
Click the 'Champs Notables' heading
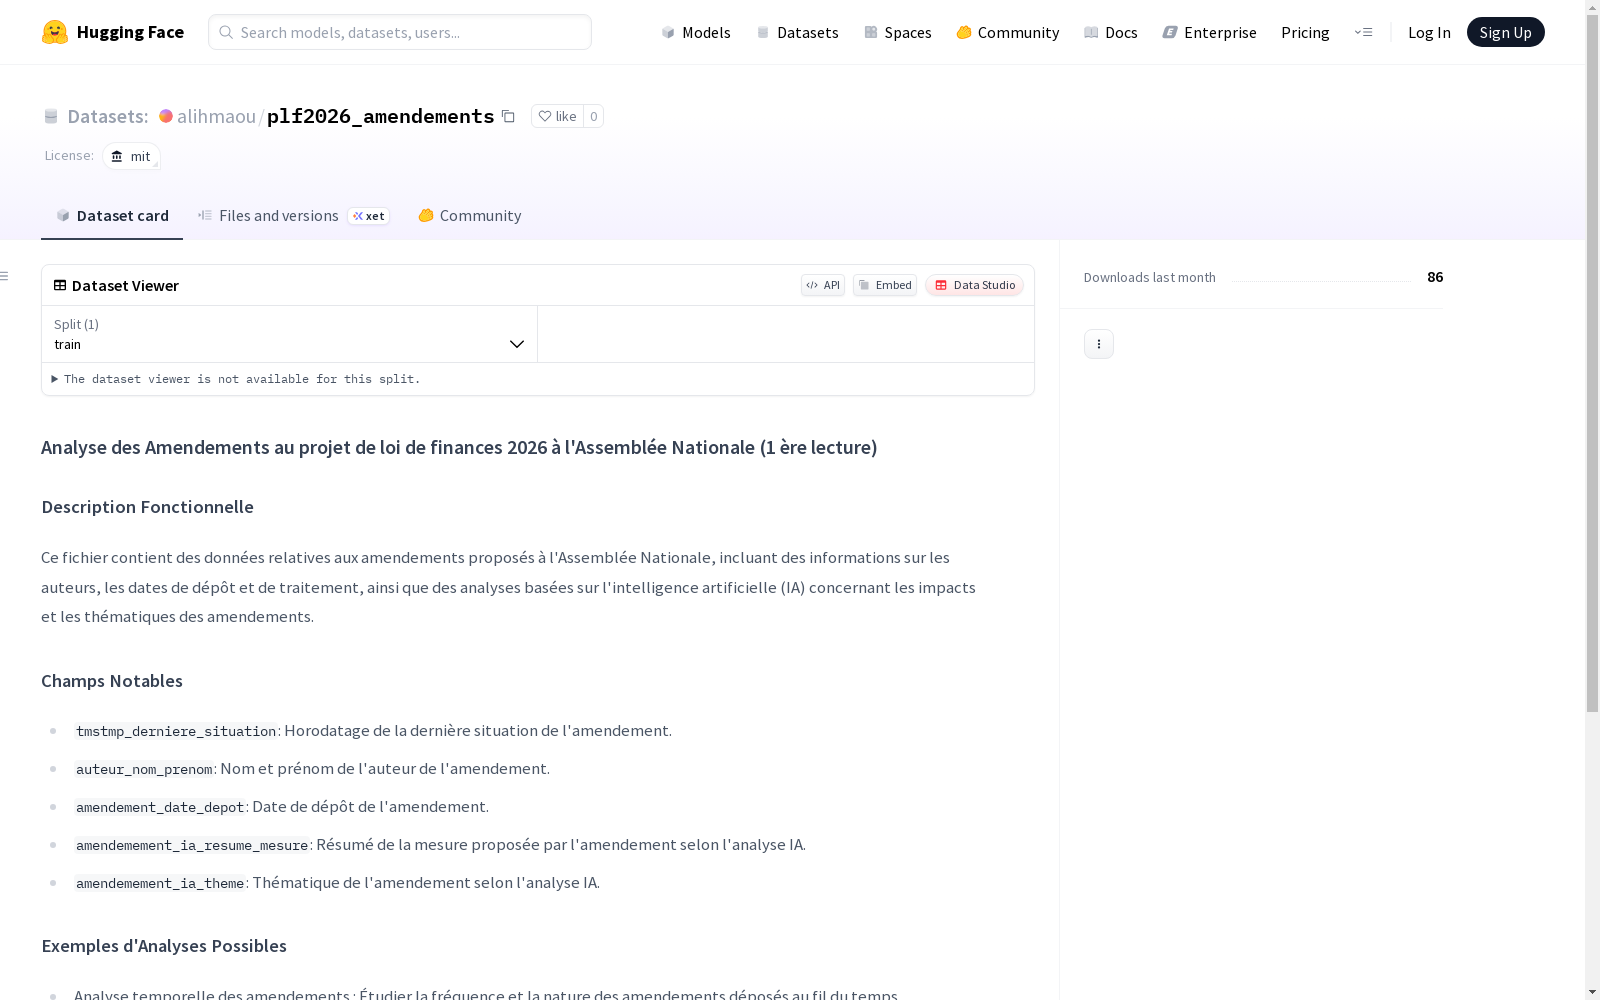click(x=112, y=681)
